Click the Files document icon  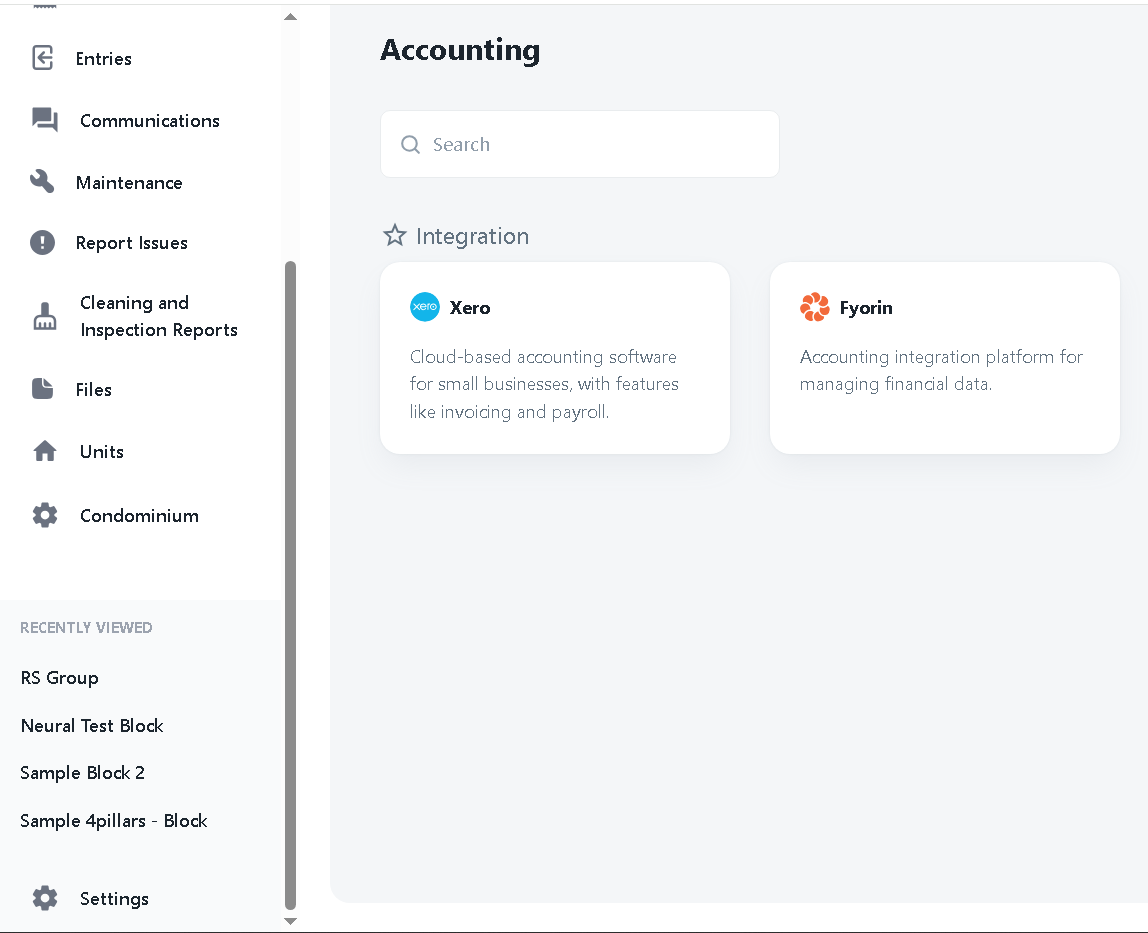pos(42,388)
